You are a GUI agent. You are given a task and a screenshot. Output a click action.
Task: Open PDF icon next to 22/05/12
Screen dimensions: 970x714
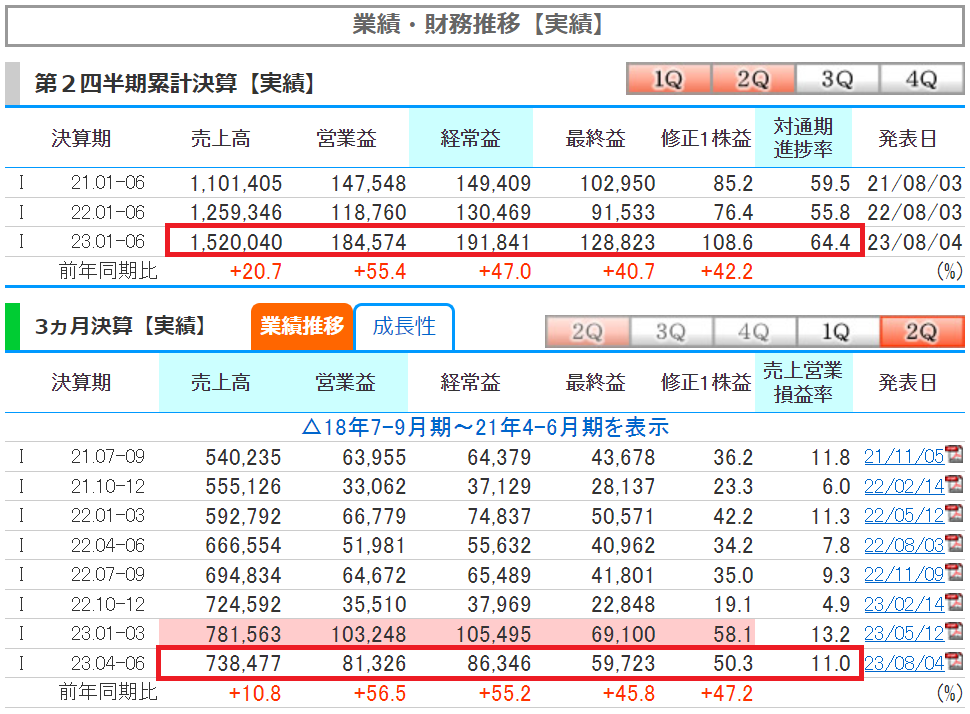(955, 514)
